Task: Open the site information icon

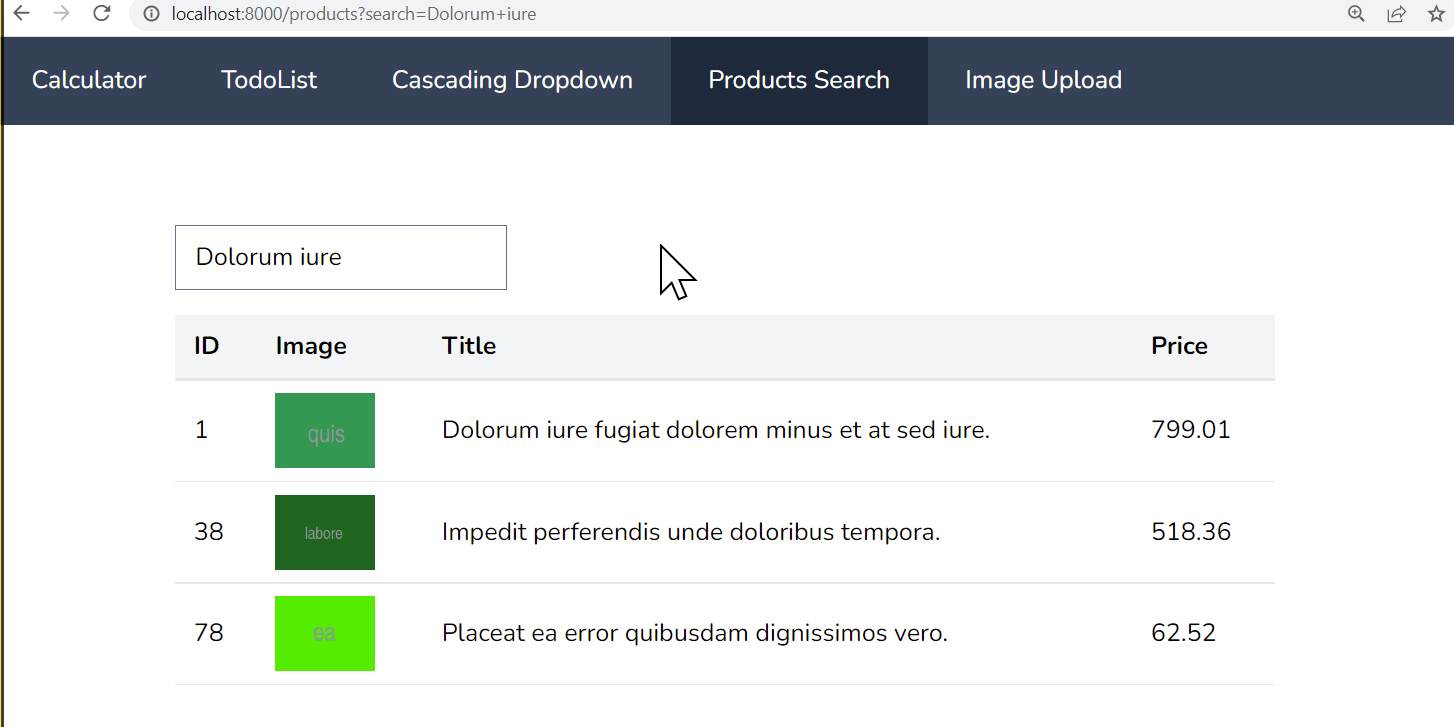Action: click(152, 14)
